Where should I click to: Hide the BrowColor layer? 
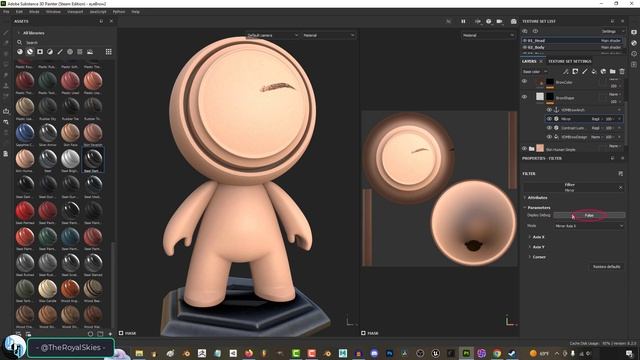(524, 81)
